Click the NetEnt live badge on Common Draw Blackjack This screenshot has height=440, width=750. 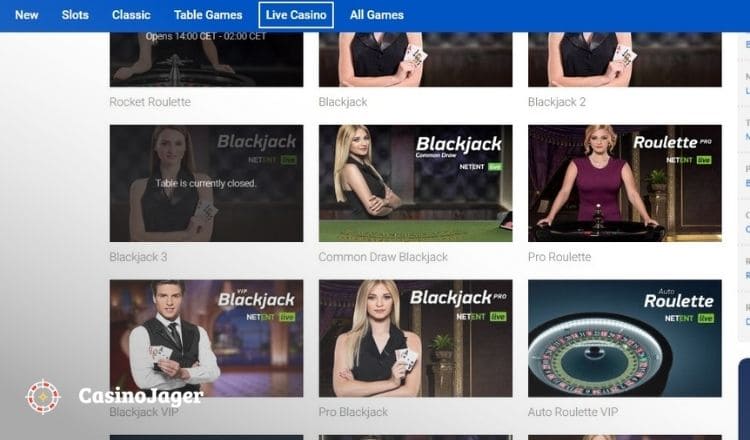(x=480, y=166)
